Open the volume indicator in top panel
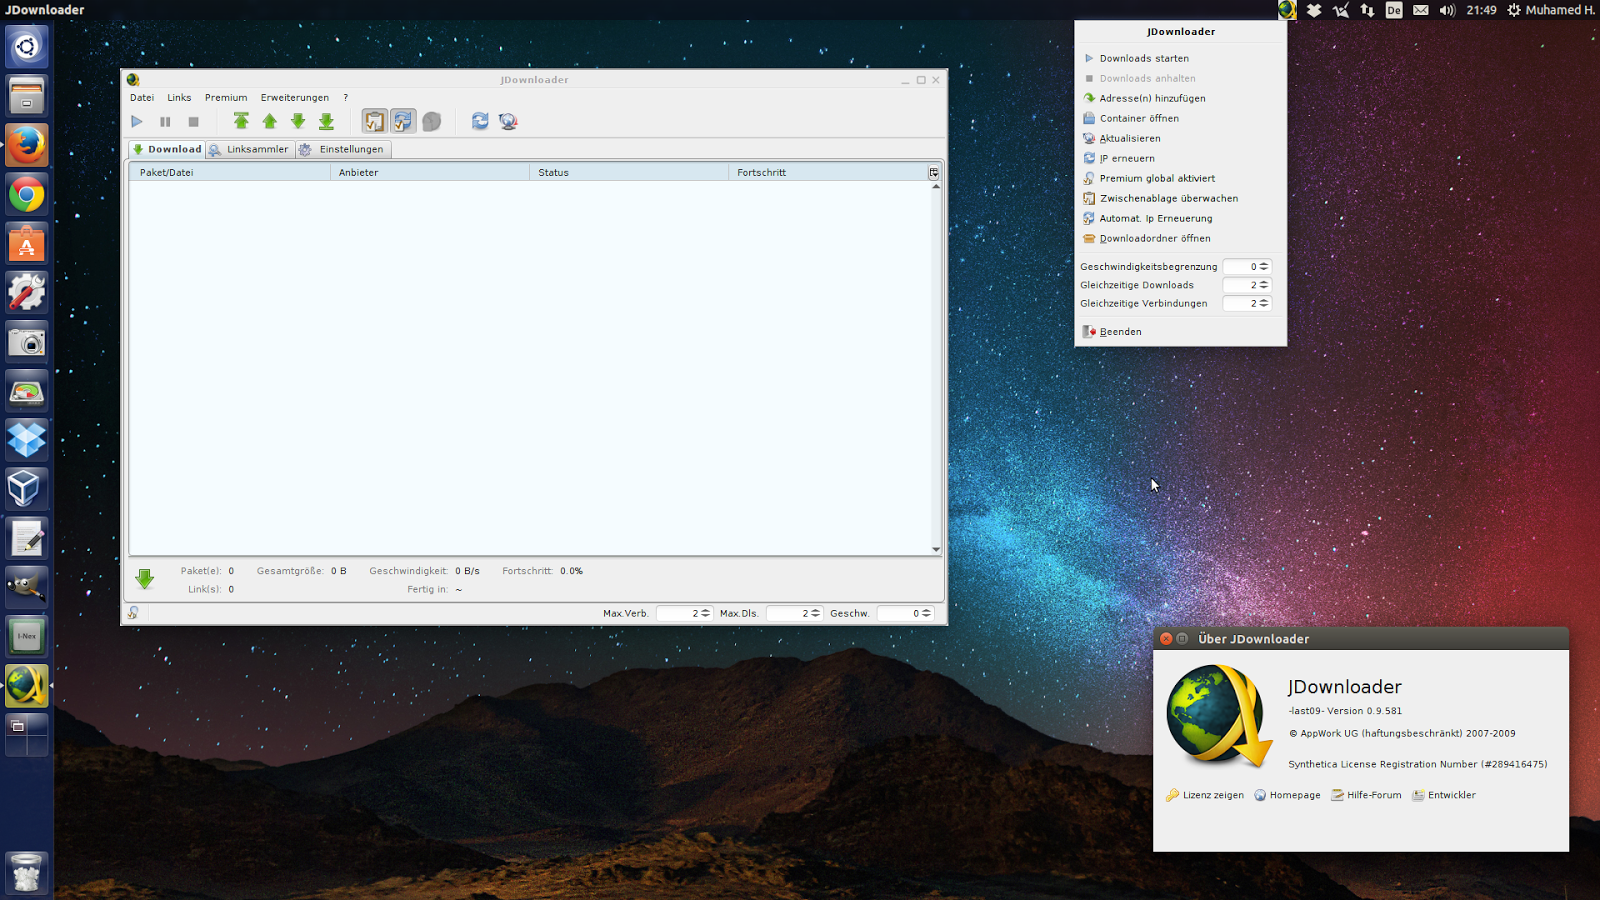This screenshot has height=900, width=1600. coord(1447,10)
